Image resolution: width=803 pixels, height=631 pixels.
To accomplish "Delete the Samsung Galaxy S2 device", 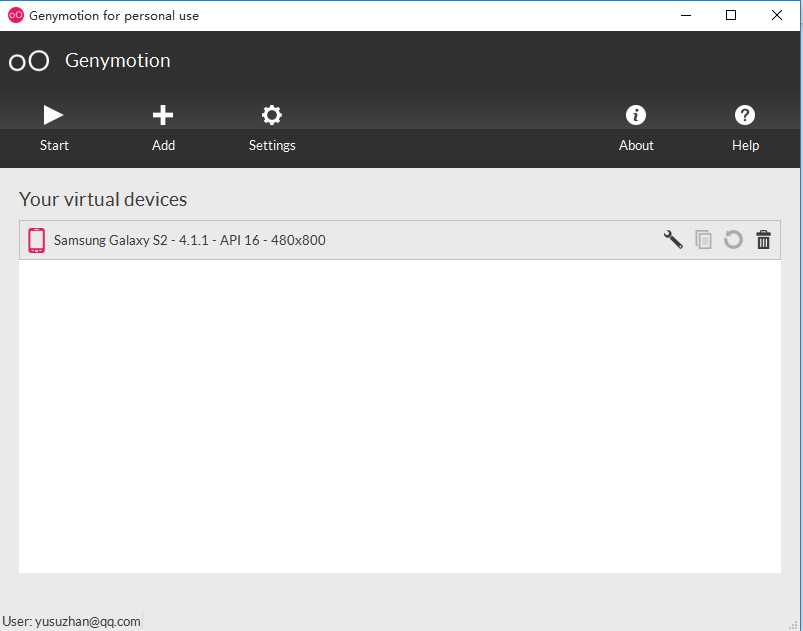I will (763, 240).
